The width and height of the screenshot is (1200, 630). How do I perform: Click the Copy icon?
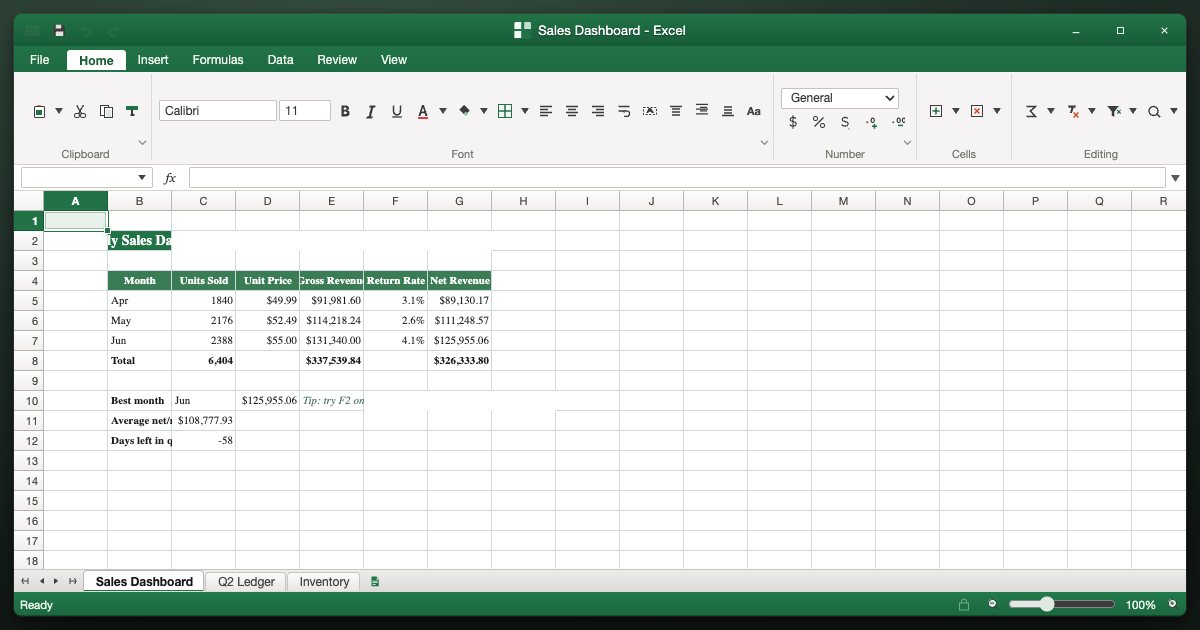[106, 111]
